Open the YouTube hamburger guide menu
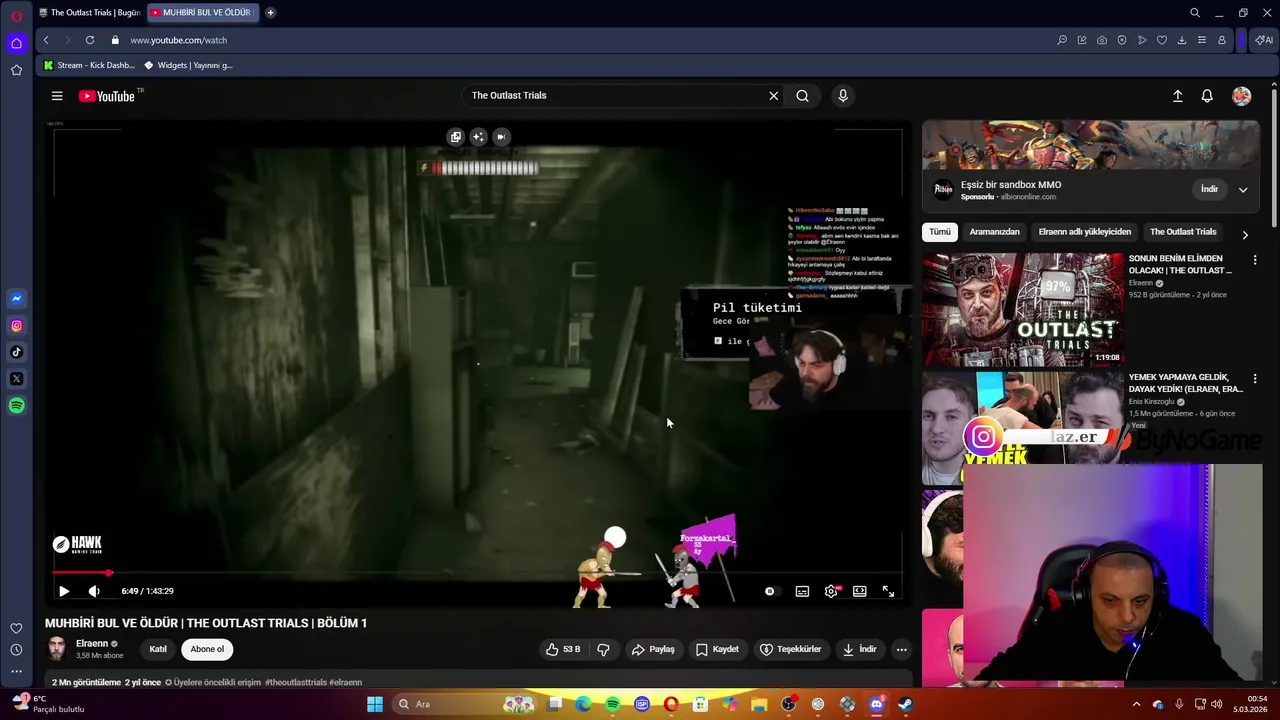Image resolution: width=1280 pixels, height=720 pixels. pos(57,96)
